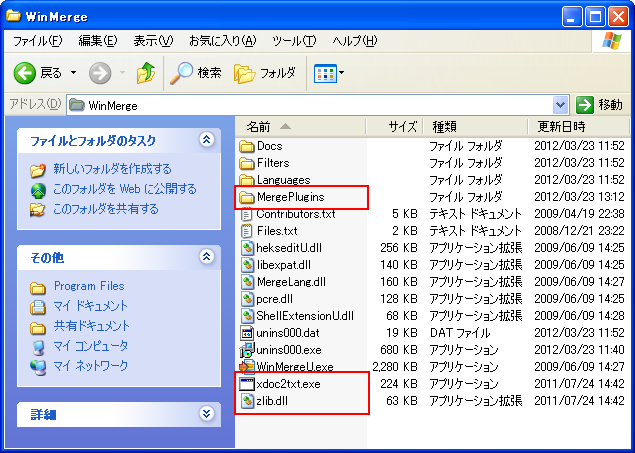Open the ヘルプ(H) menu
This screenshot has height=453, width=635.
tap(355, 40)
